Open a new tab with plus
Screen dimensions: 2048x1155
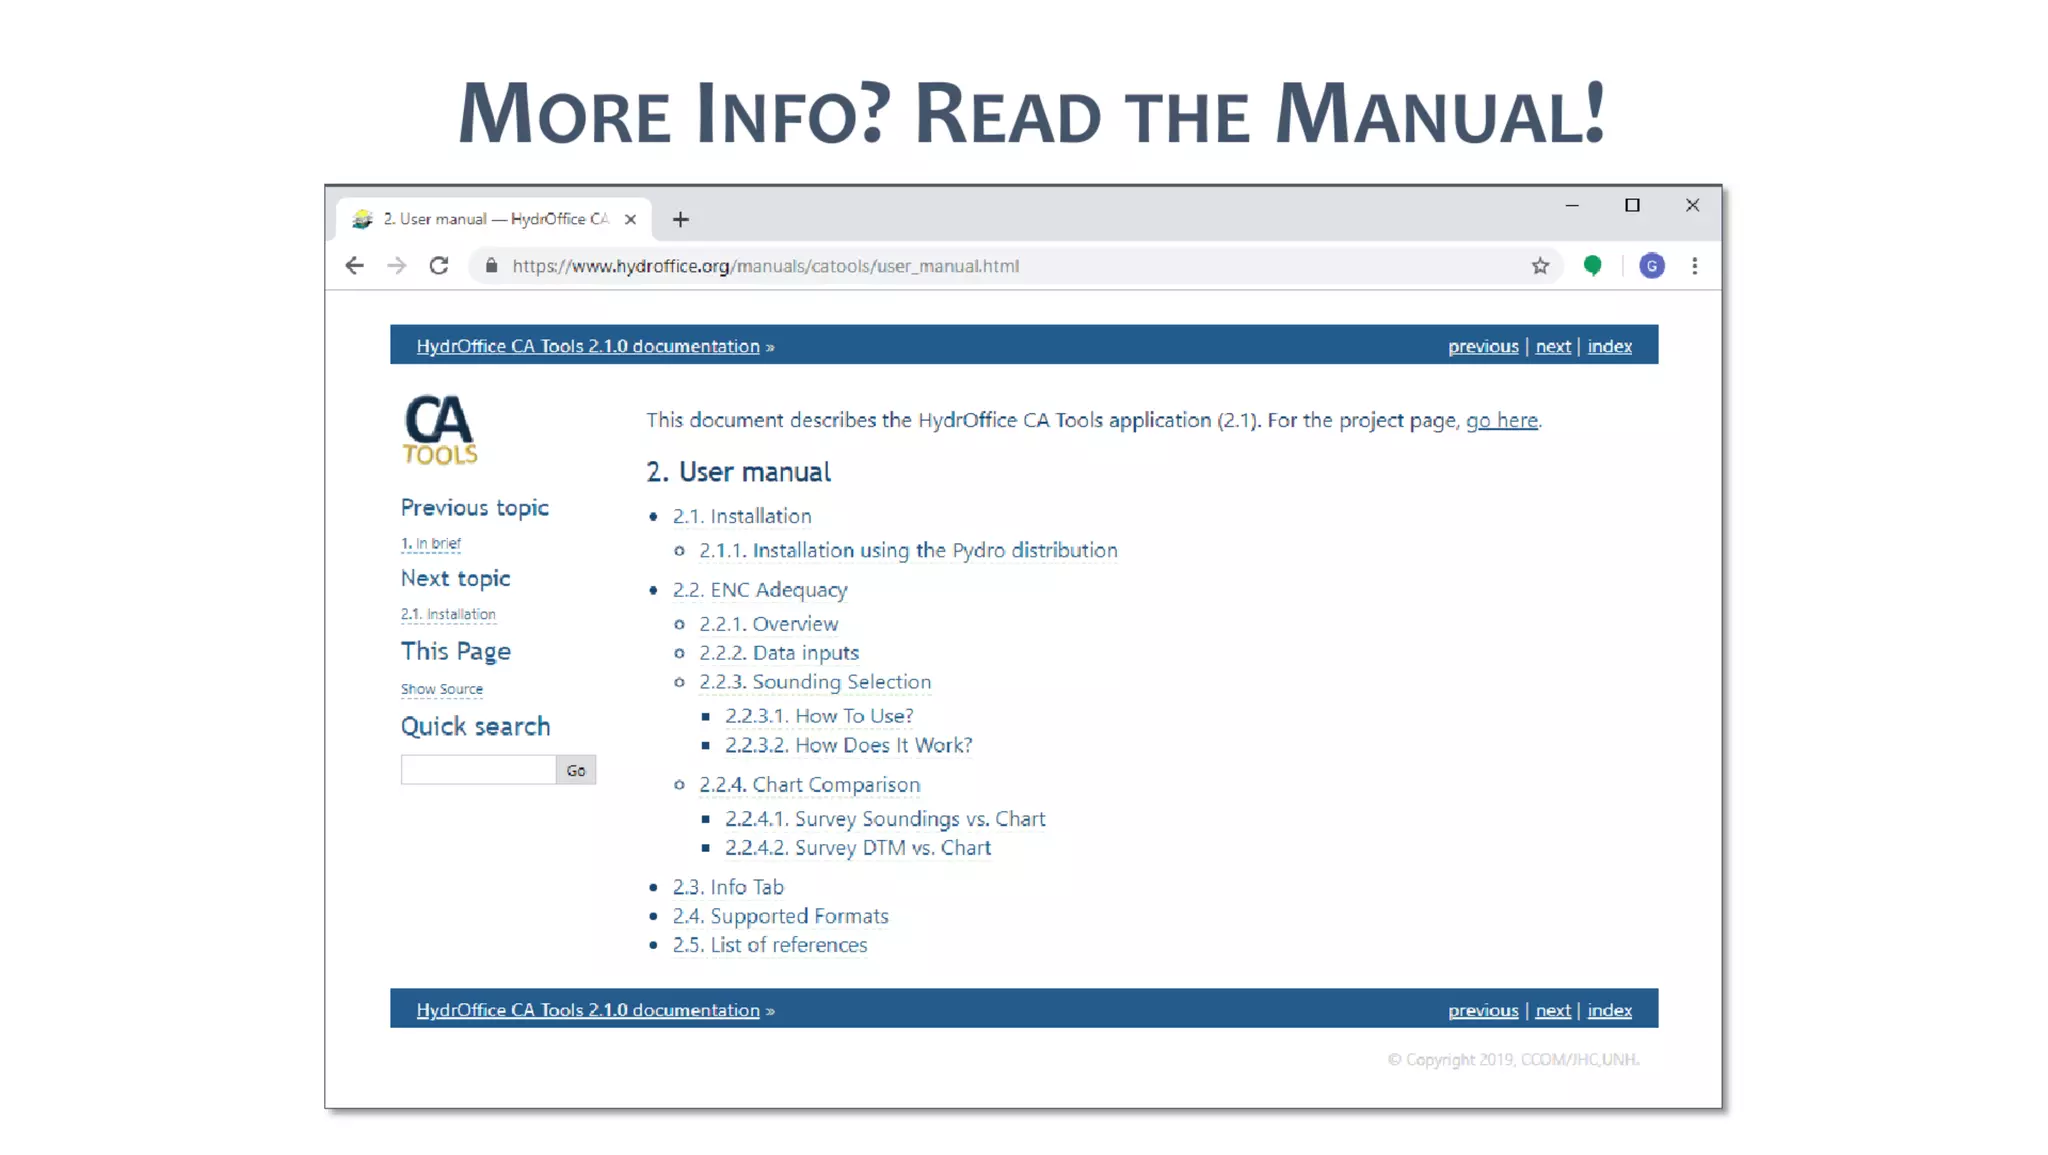680,219
